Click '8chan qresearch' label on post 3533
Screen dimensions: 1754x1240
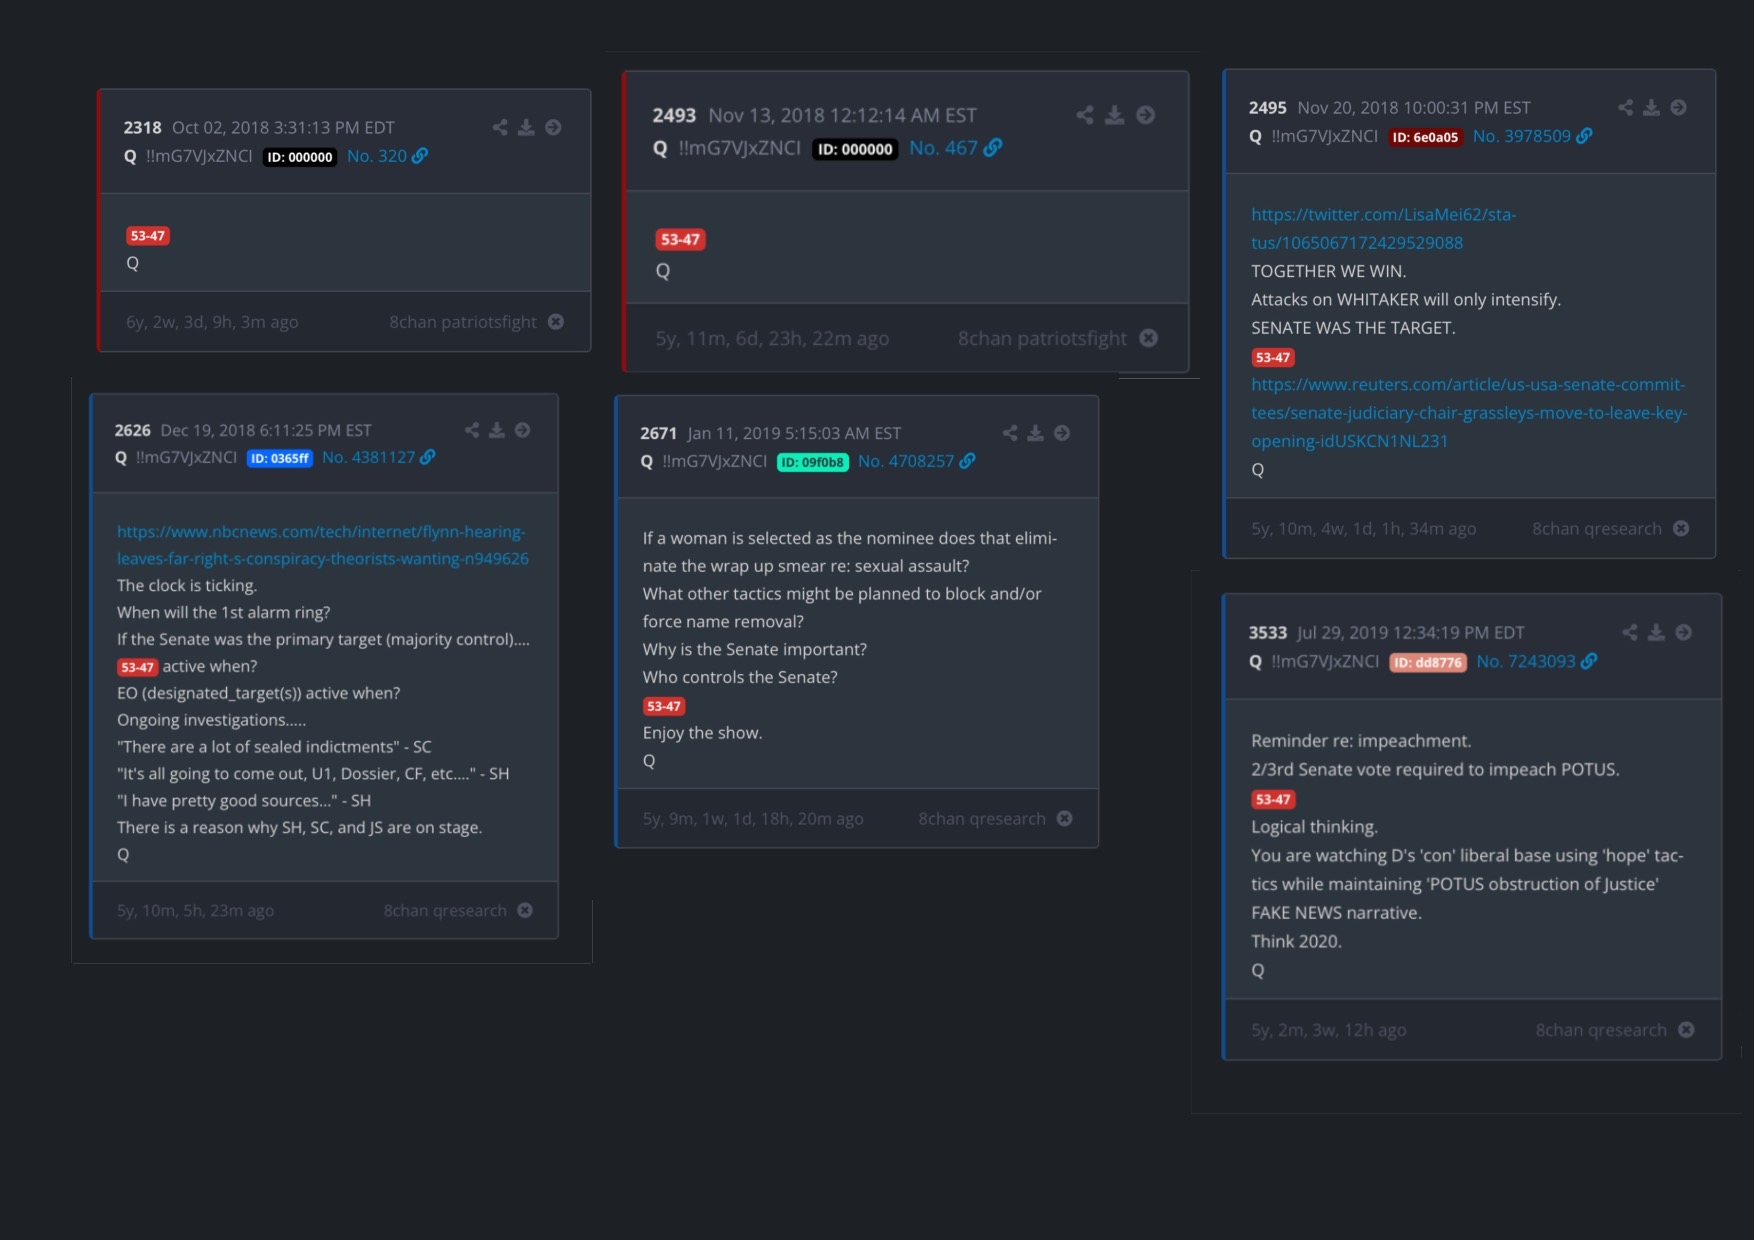[x=1601, y=1030]
